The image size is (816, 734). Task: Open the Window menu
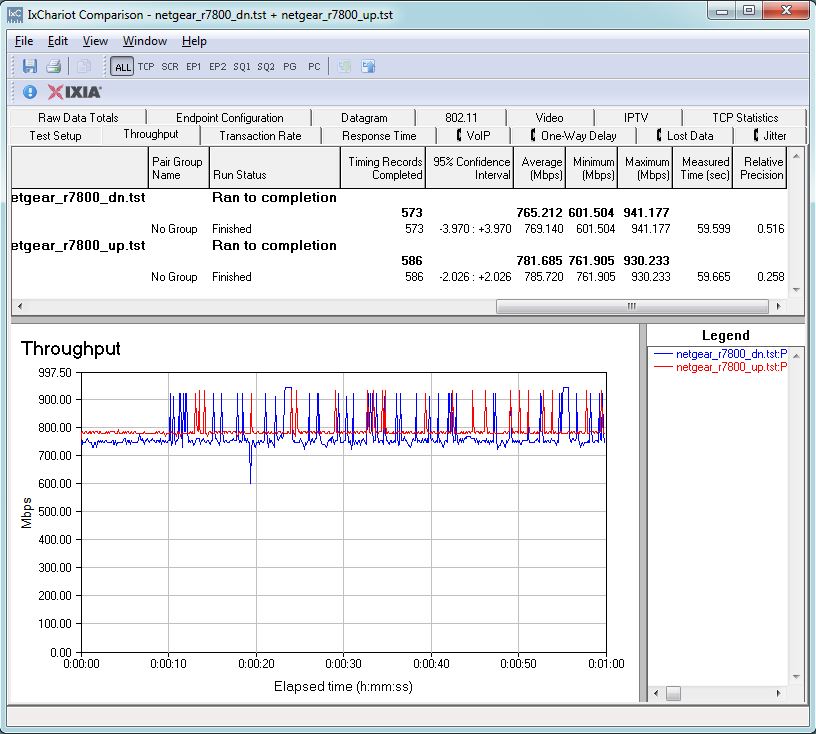pyautogui.click(x=145, y=41)
